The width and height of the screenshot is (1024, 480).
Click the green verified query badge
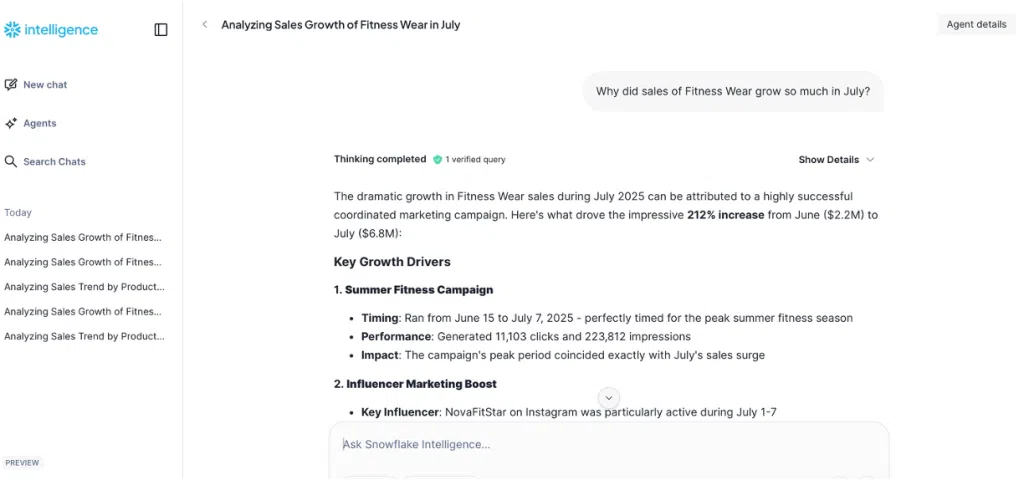[x=437, y=159]
